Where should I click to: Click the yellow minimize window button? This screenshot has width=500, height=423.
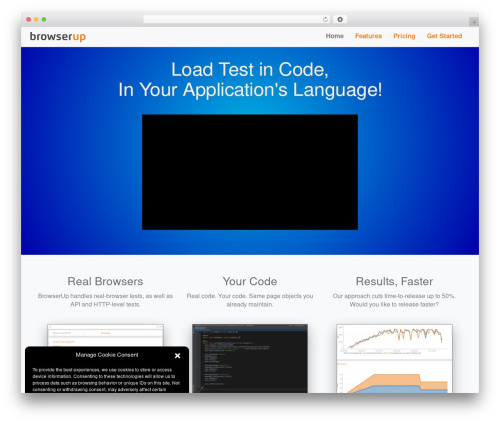point(36,19)
